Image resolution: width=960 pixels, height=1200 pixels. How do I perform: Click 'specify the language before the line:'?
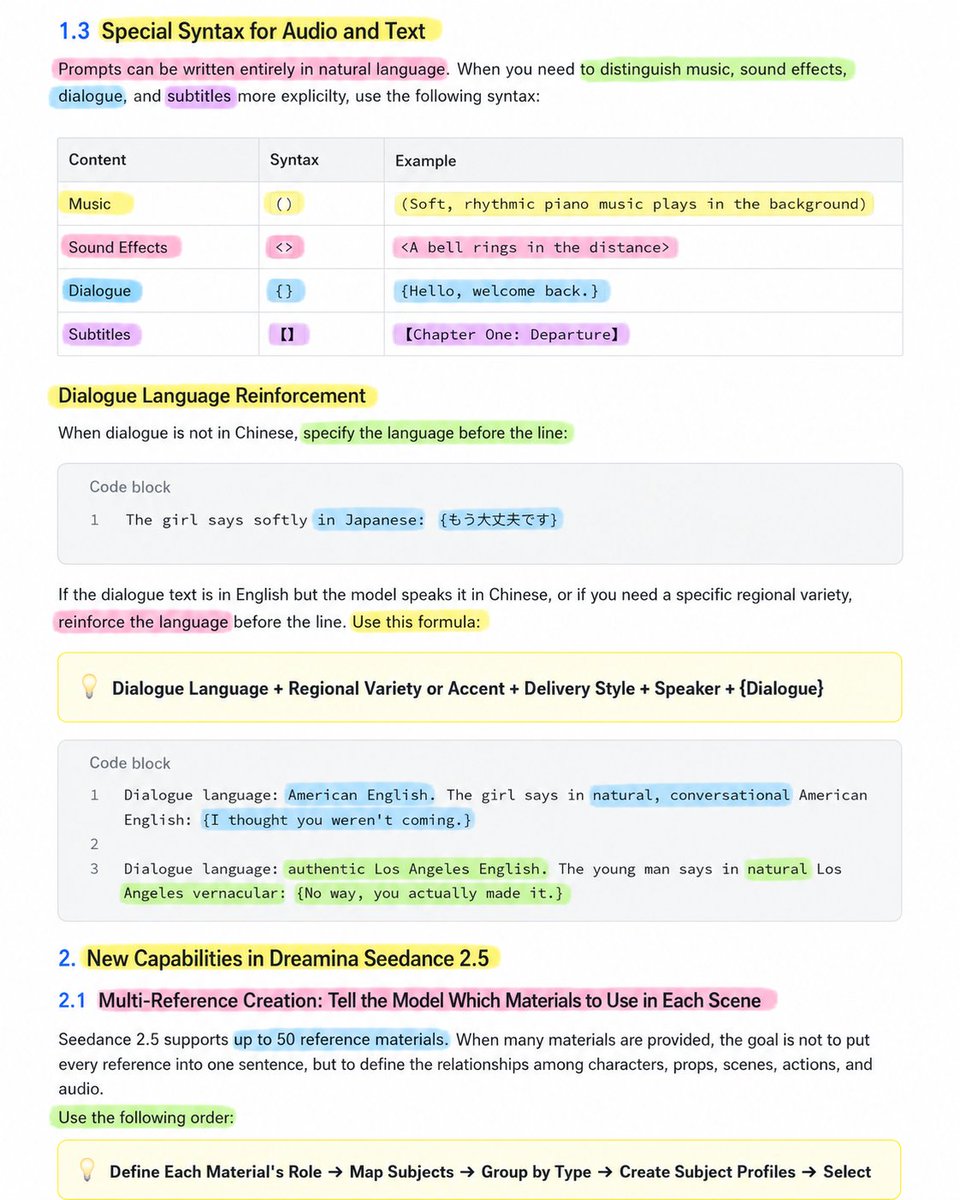pyautogui.click(x=437, y=433)
